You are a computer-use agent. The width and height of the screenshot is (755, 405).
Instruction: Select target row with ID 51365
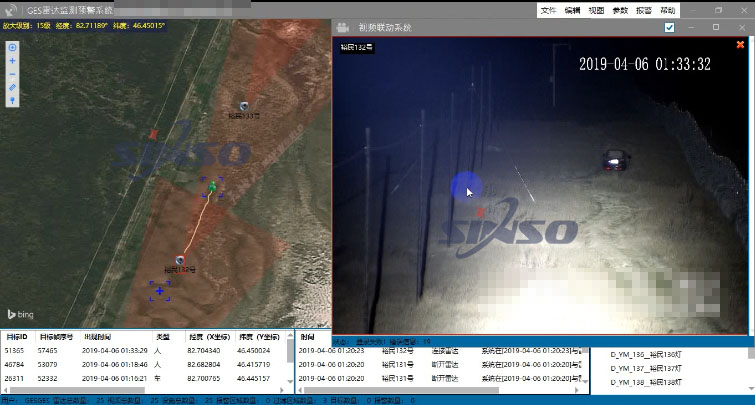click(16, 352)
